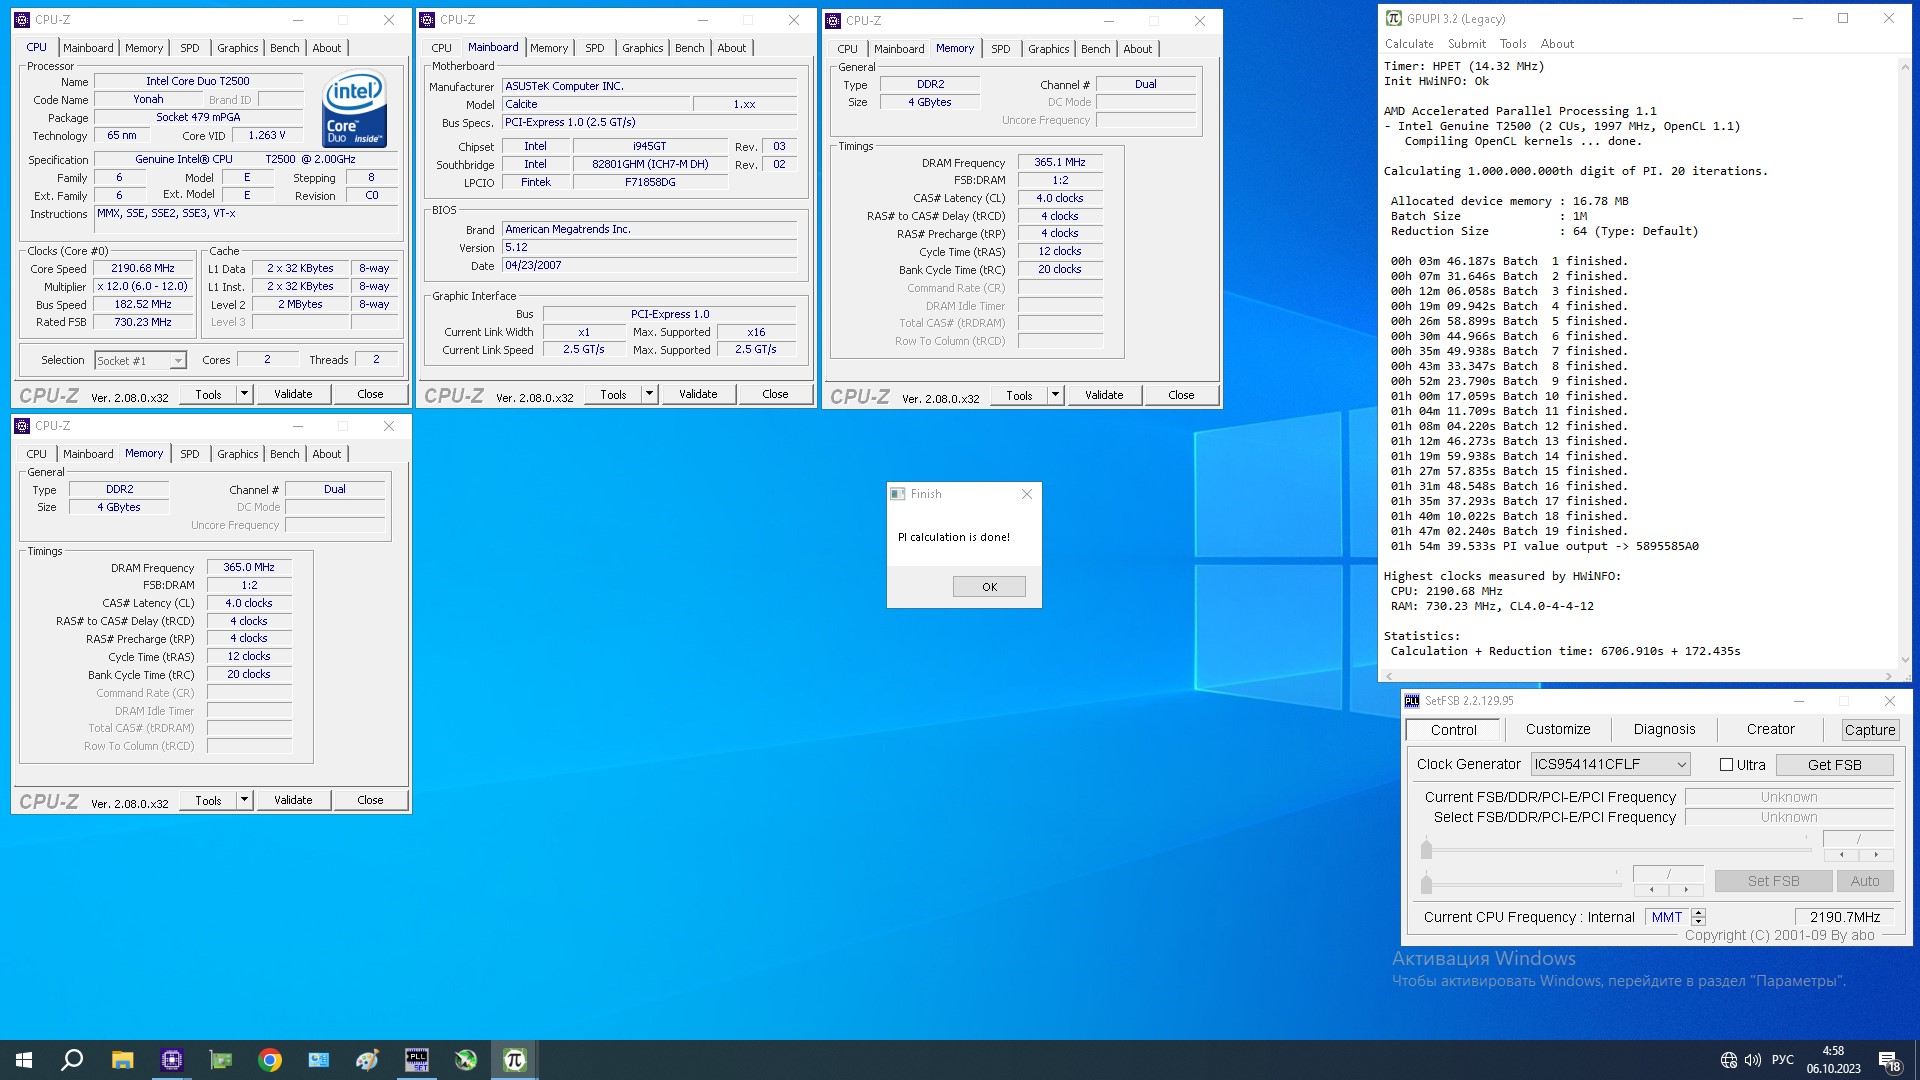Open the notification center icon
The width and height of the screenshot is (1920, 1080).
pos(1889,1060)
